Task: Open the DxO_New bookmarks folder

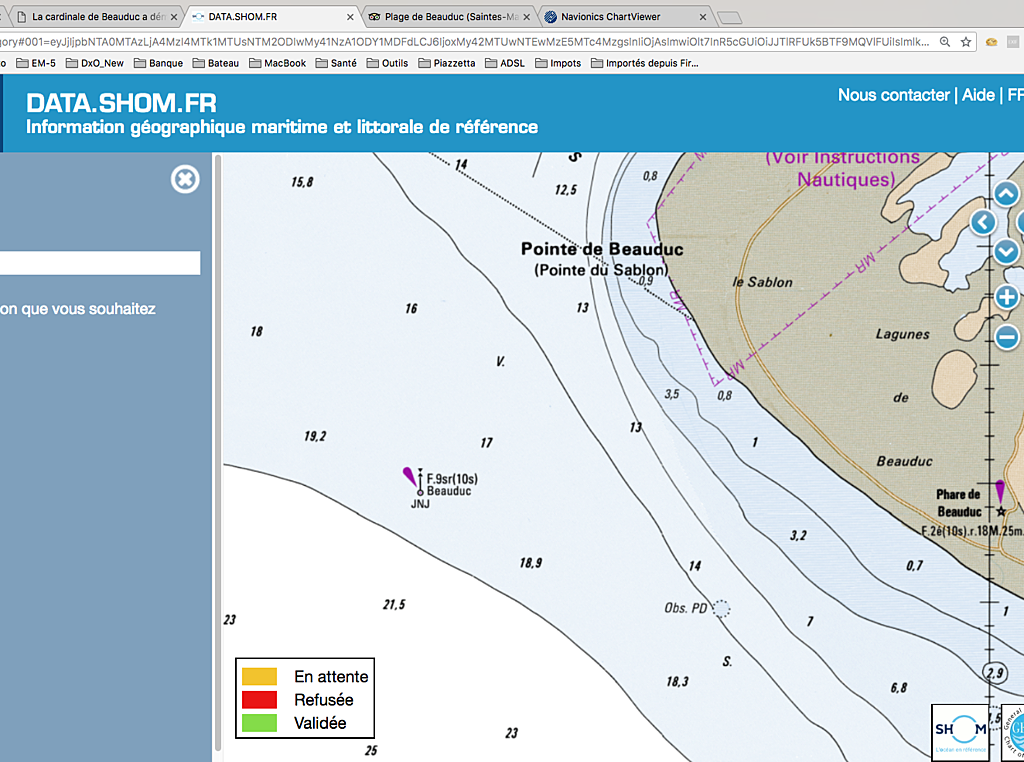Action: 95,63
